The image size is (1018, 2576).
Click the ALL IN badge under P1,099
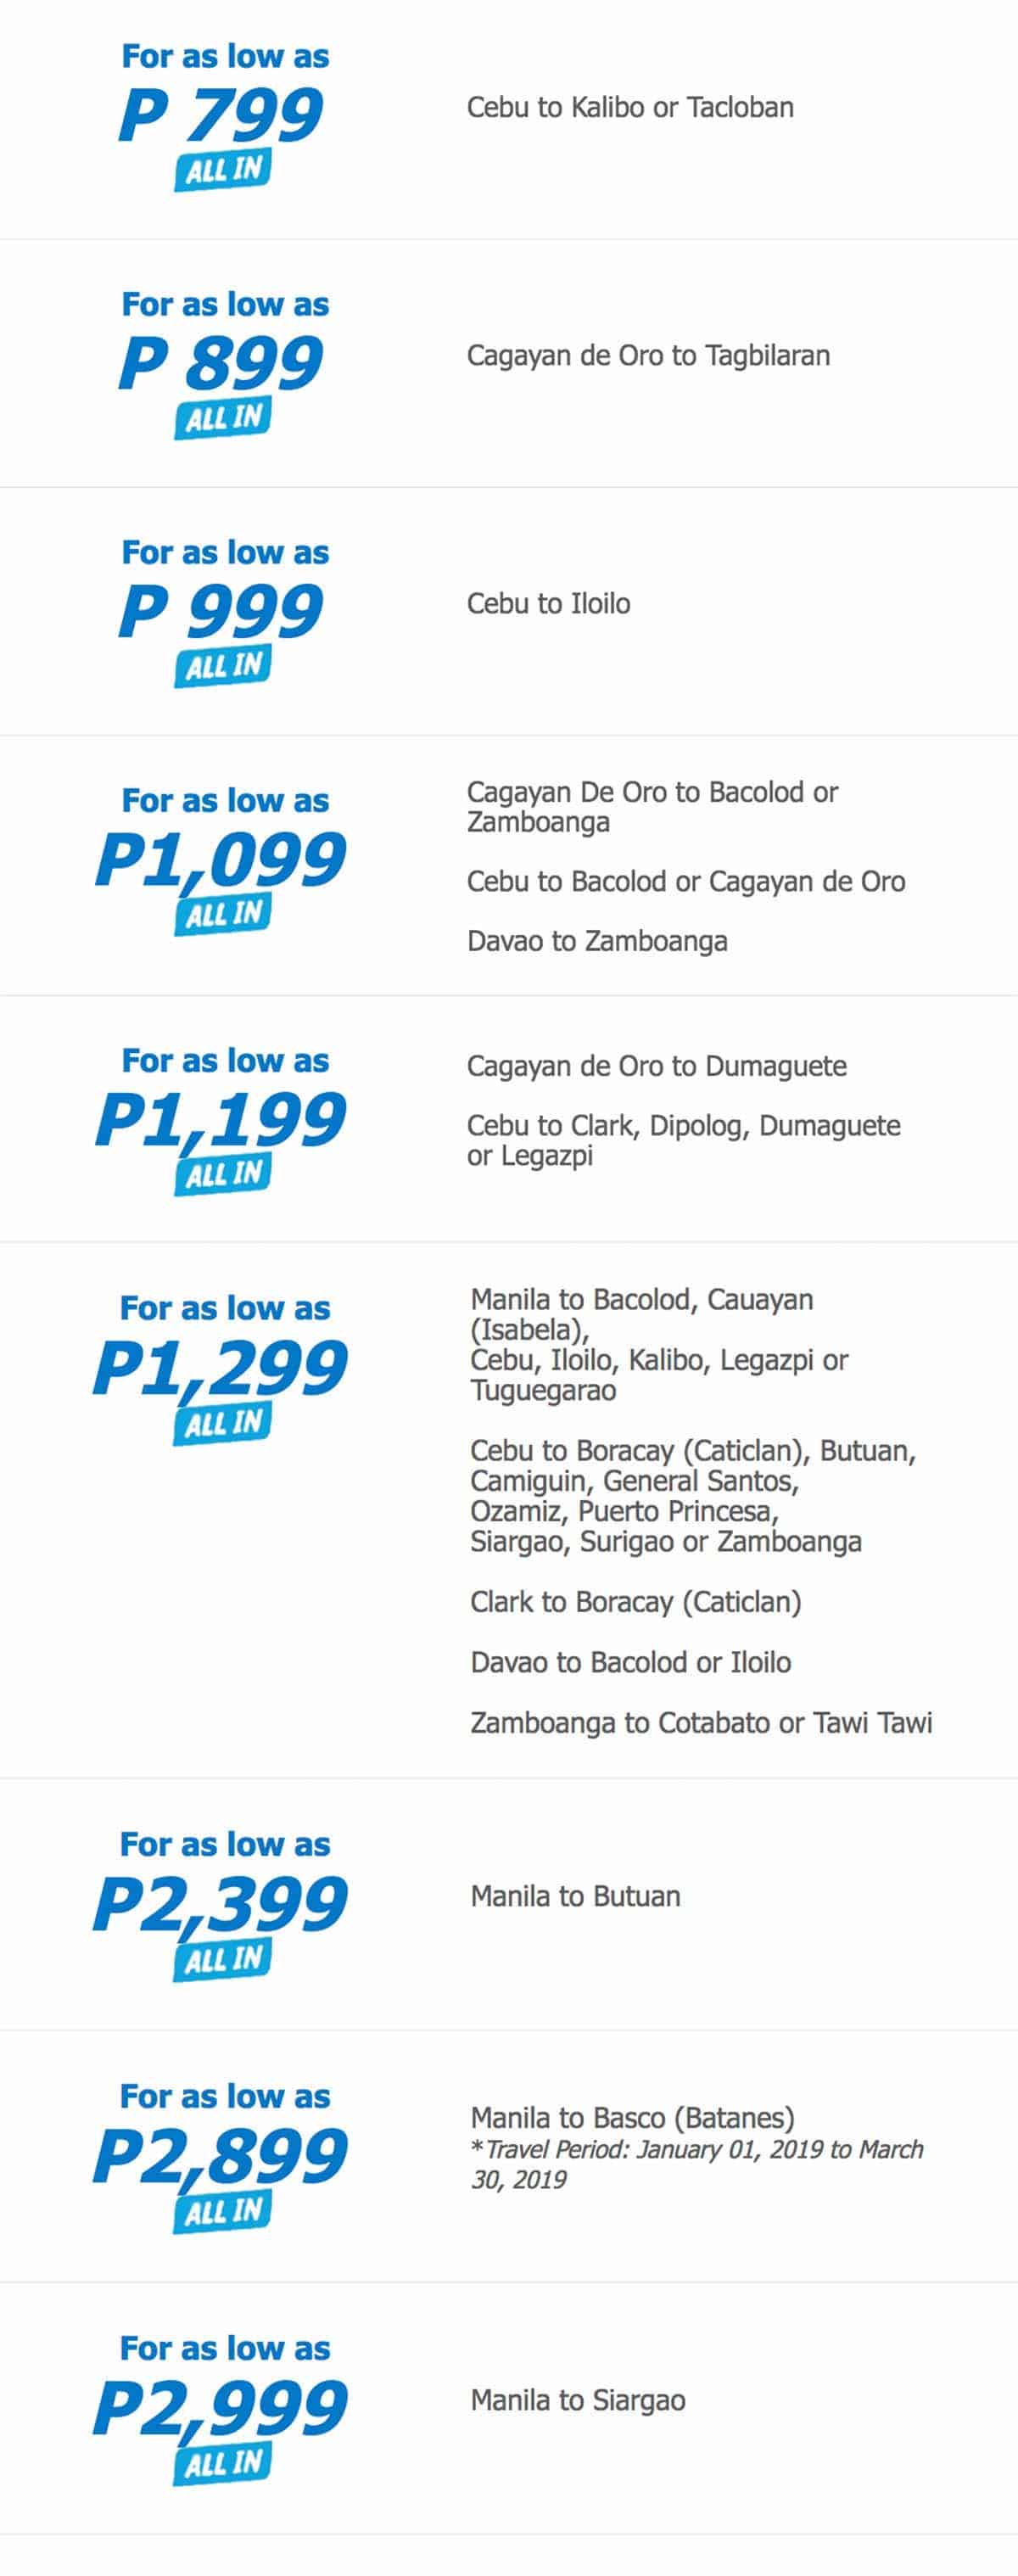(223, 914)
